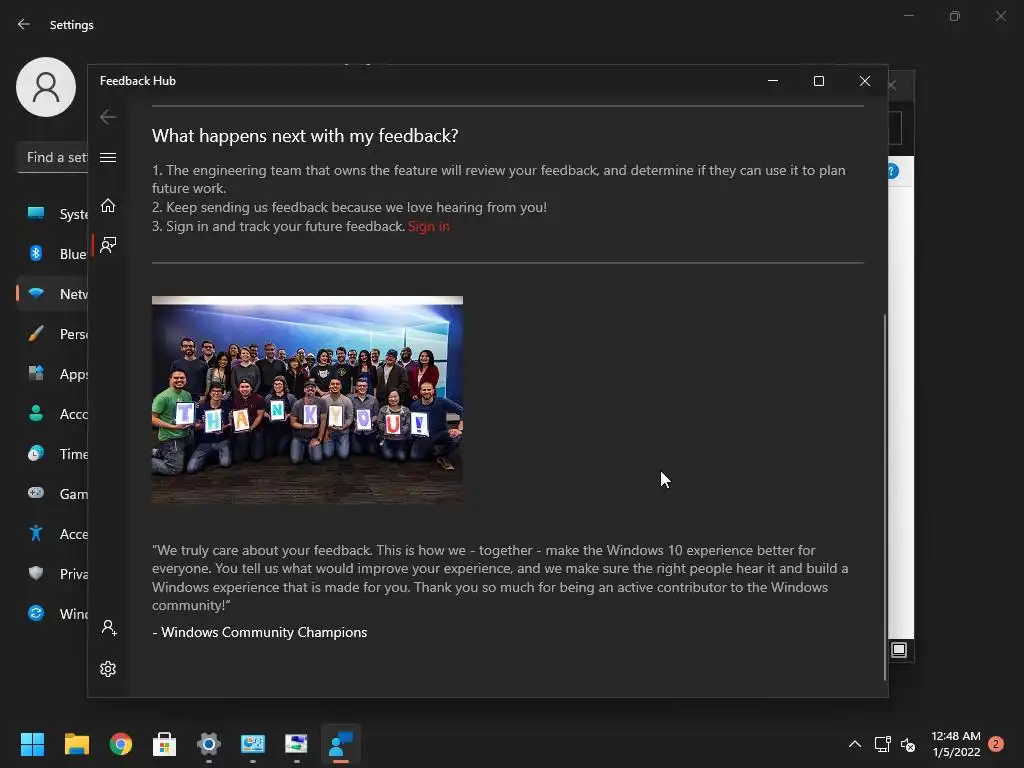Close the Feedback Hub window
1024x768 pixels.
tap(865, 81)
